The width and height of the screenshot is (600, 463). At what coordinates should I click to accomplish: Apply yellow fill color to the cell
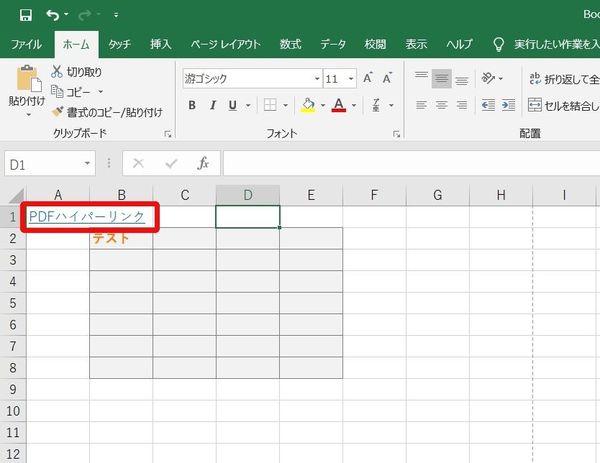click(x=308, y=105)
